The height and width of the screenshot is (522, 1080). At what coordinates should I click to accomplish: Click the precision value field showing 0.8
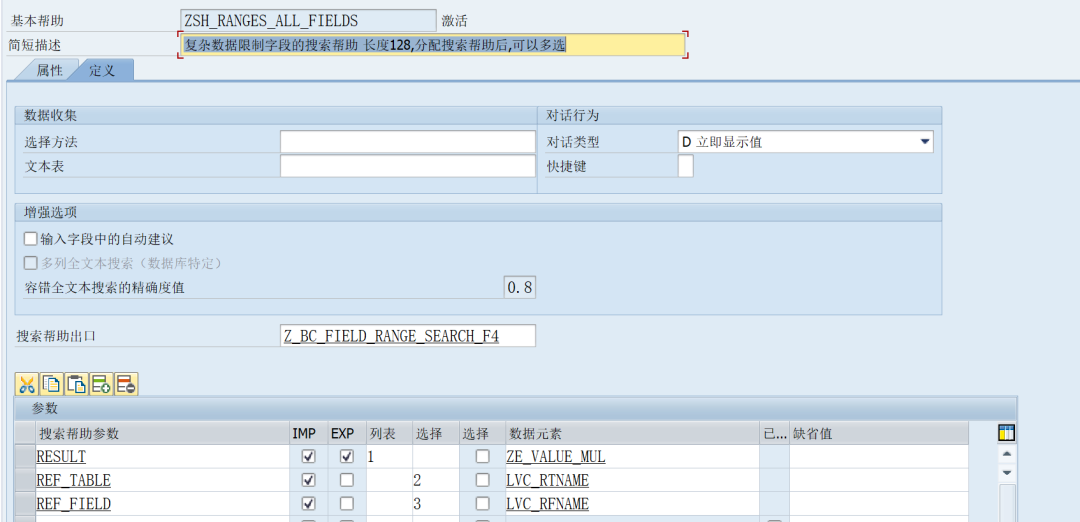520,288
